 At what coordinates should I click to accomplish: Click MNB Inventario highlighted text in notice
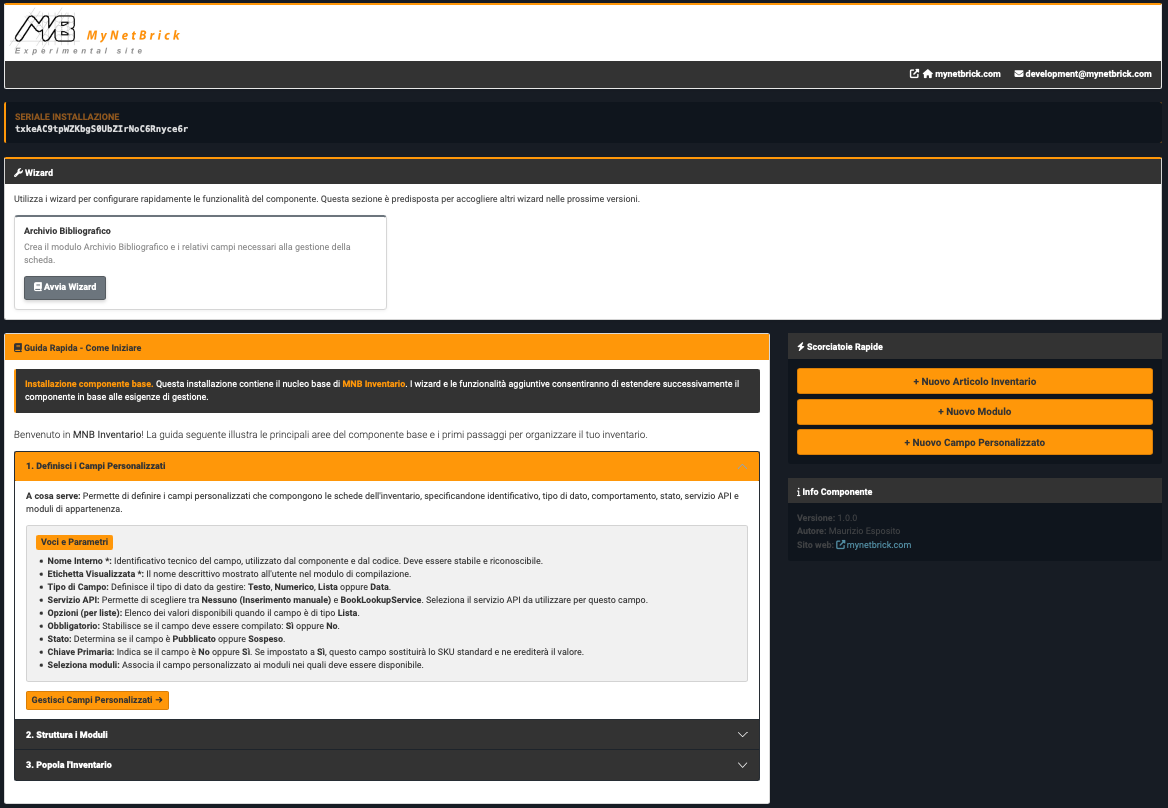click(374, 384)
